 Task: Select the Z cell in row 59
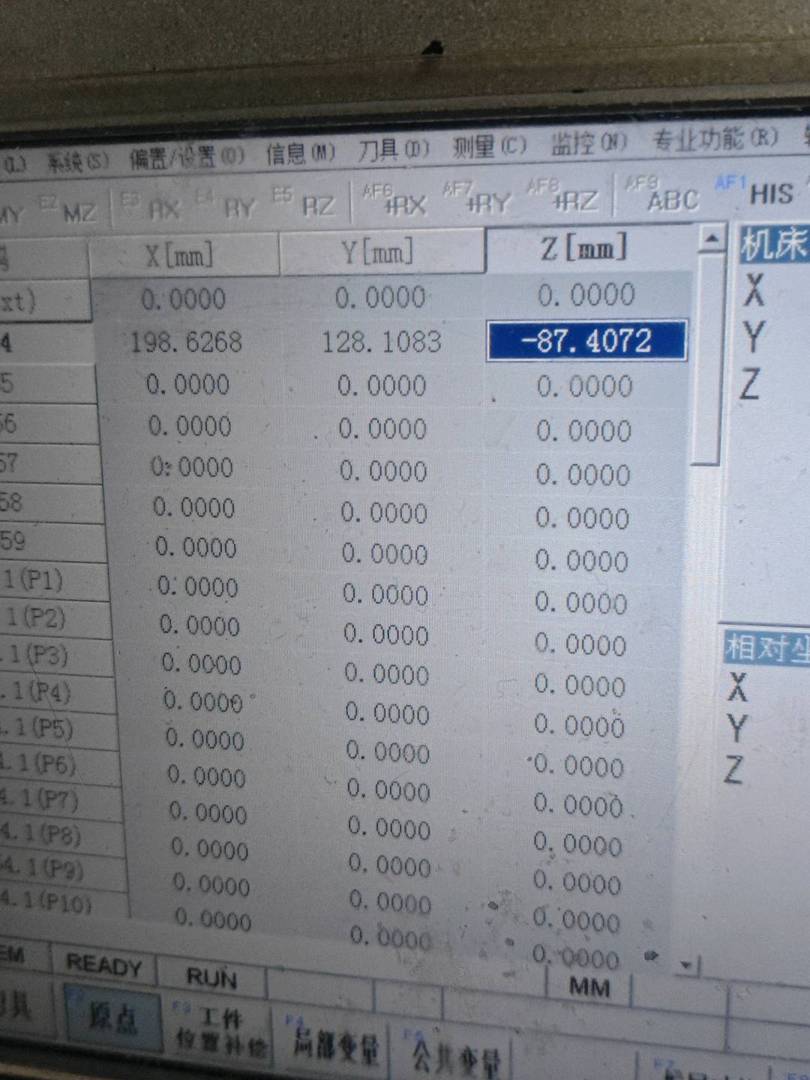click(x=582, y=561)
